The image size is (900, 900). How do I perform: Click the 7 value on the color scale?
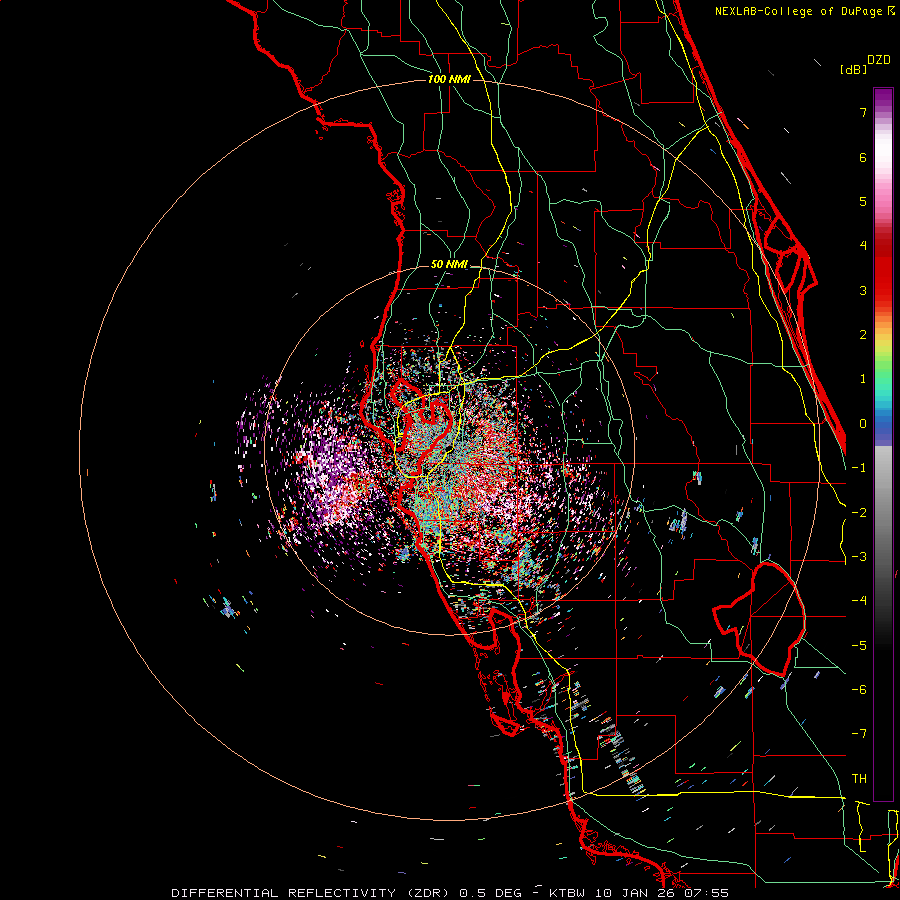point(863,112)
